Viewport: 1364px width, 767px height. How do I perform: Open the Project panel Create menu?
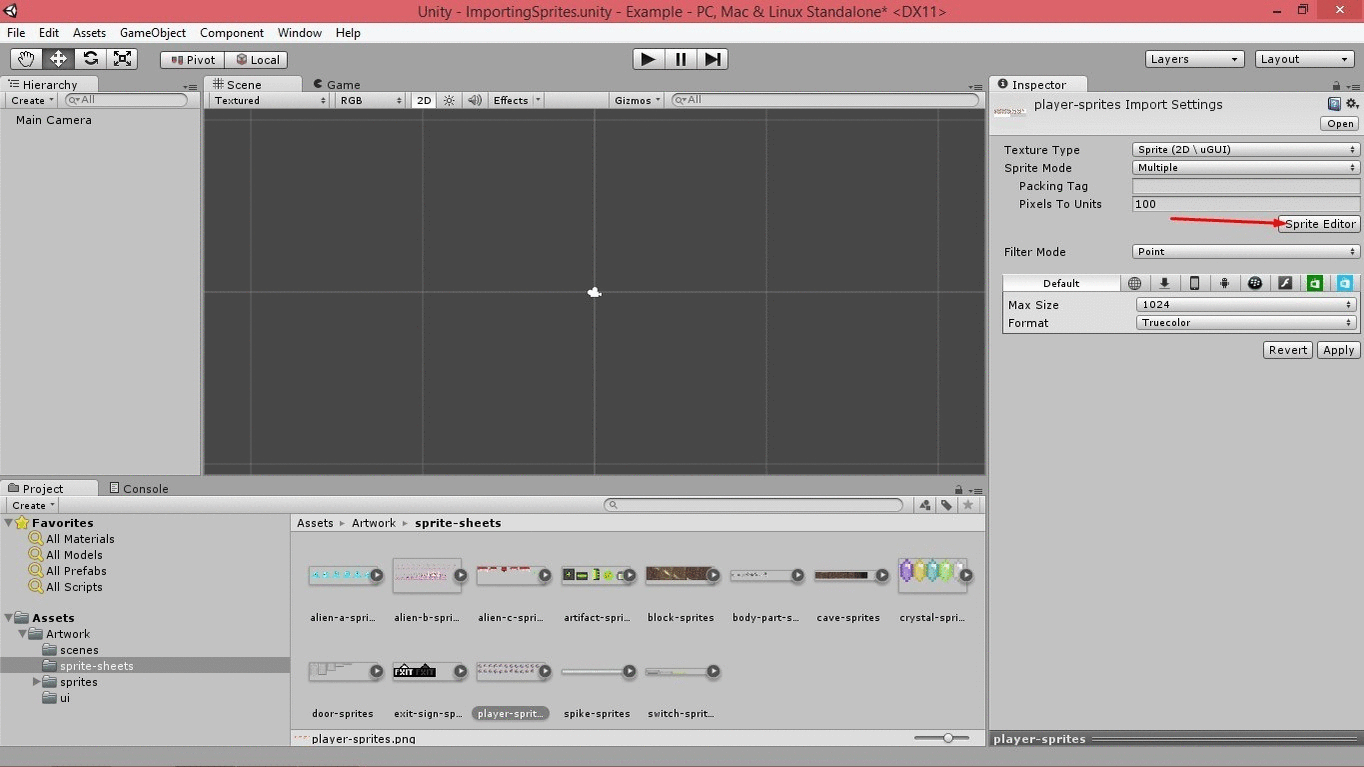[x=33, y=505]
